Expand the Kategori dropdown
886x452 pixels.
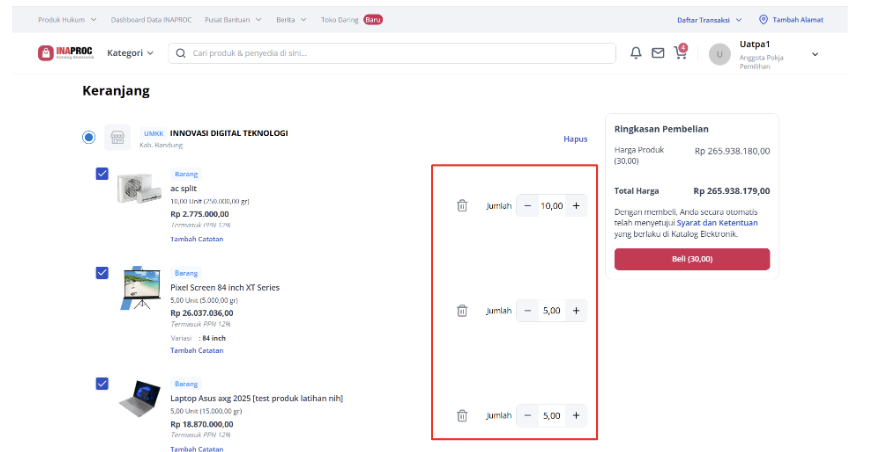point(130,53)
